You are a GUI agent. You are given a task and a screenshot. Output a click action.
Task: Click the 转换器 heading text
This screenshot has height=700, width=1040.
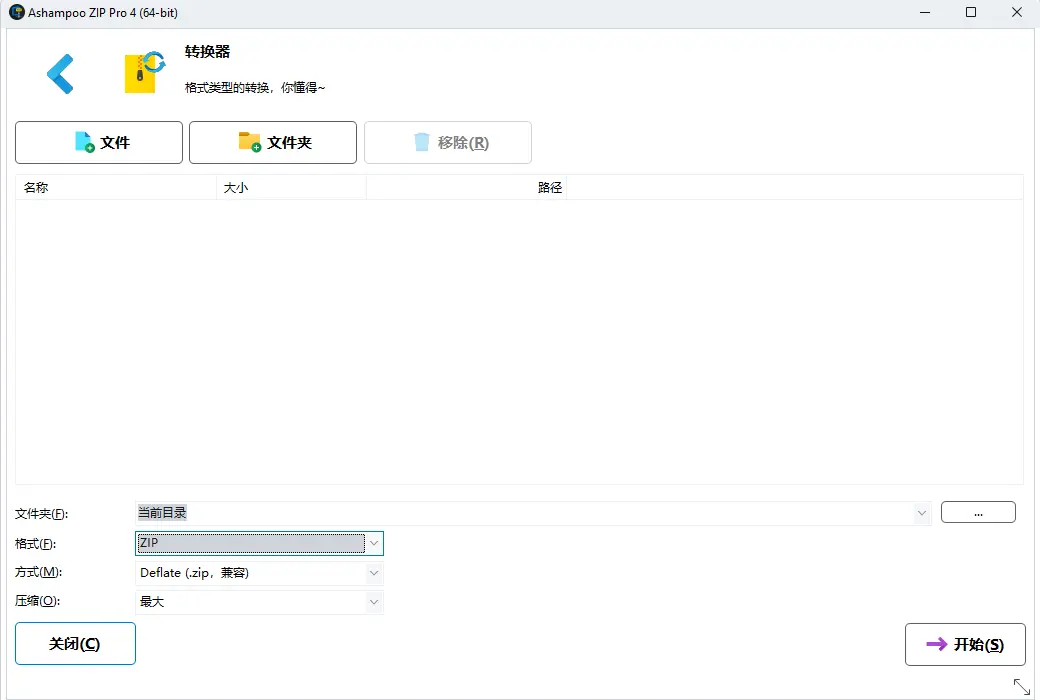[208, 52]
